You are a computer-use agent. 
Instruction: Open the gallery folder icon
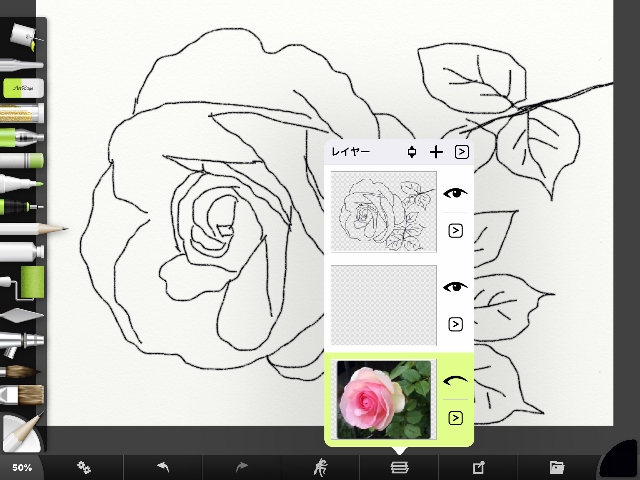point(557,467)
